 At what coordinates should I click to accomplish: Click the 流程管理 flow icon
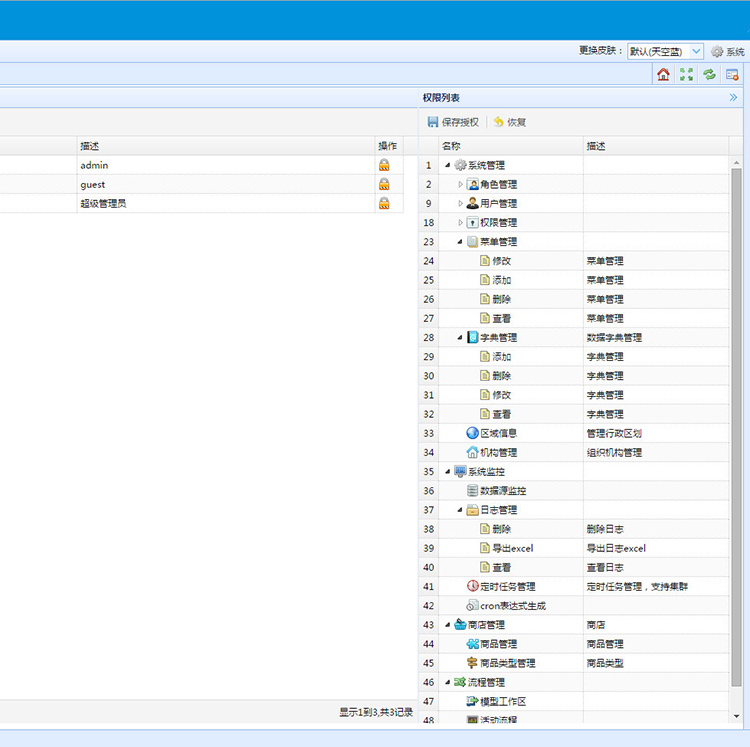460,682
